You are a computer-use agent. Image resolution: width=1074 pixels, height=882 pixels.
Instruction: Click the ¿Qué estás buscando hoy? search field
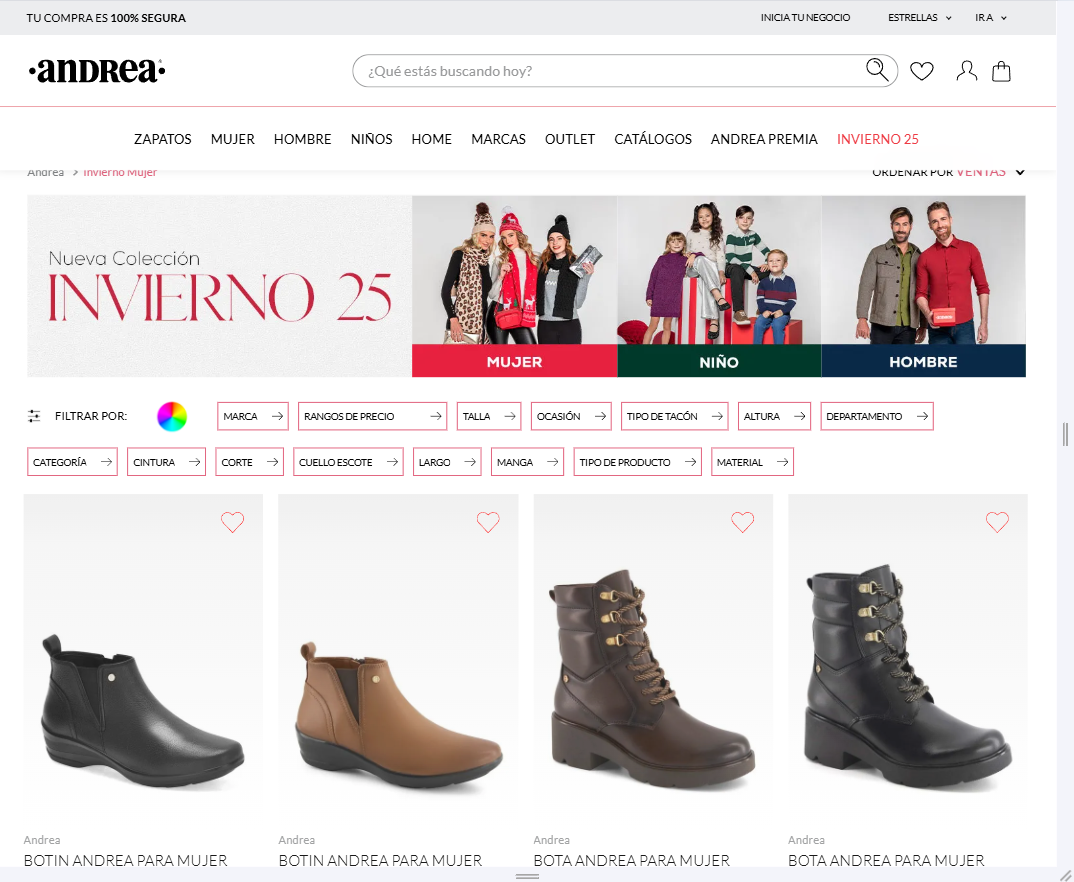(600, 70)
